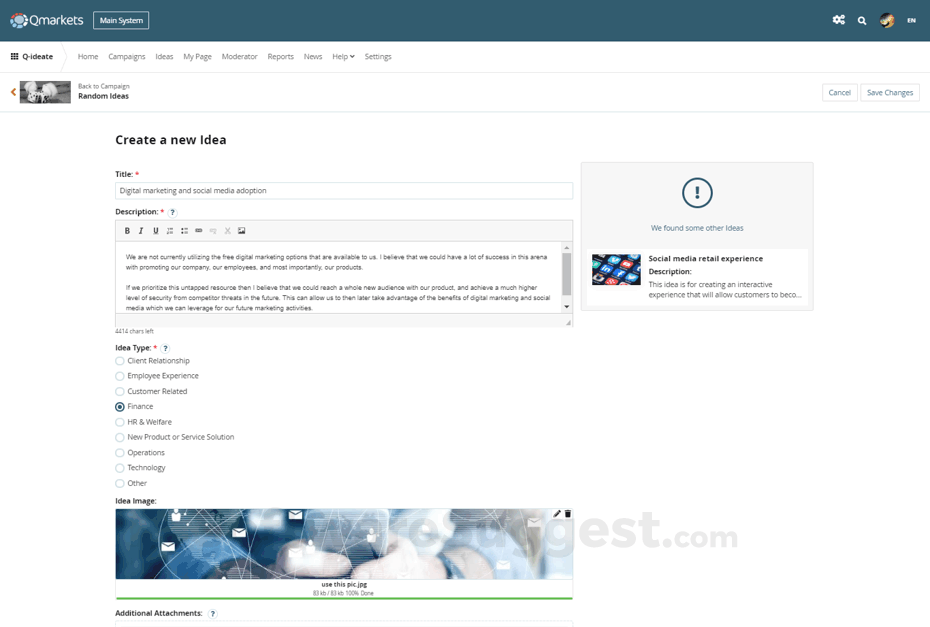Go back using the orange arrow
This screenshot has height=627, width=930.
tap(13, 92)
